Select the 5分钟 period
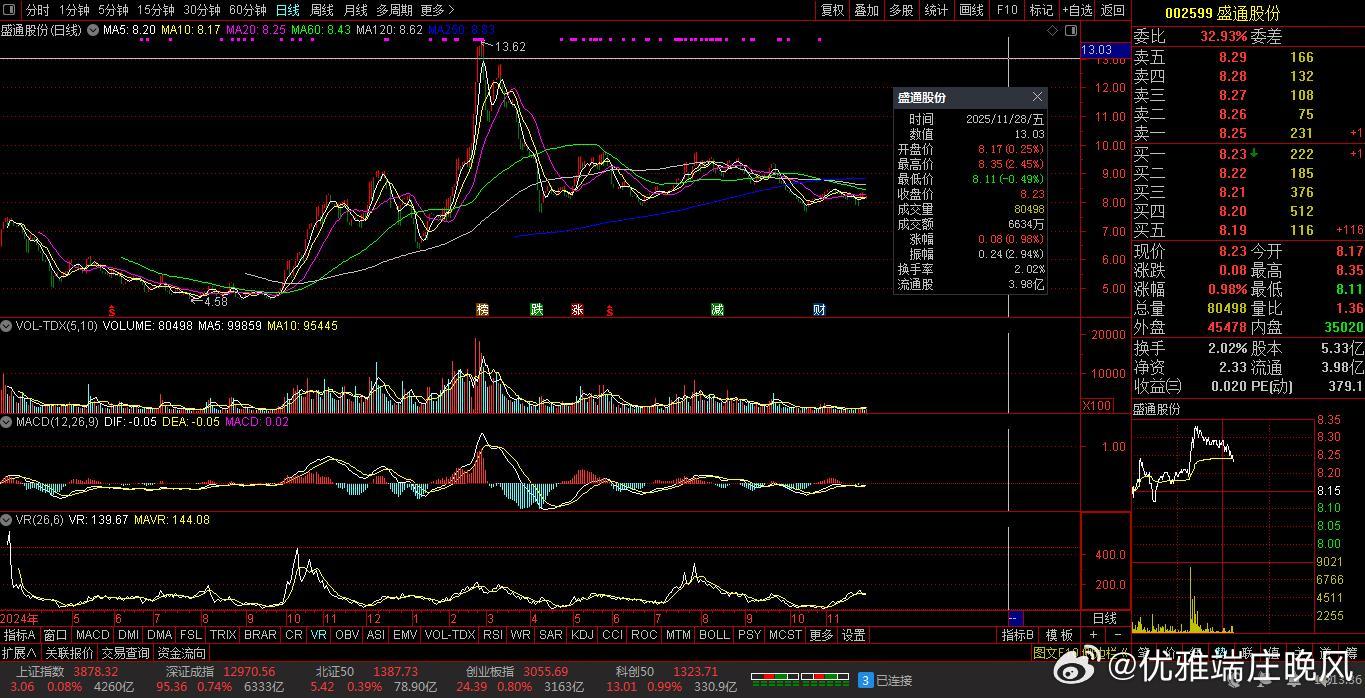This screenshot has width=1365, height=698. [x=113, y=10]
